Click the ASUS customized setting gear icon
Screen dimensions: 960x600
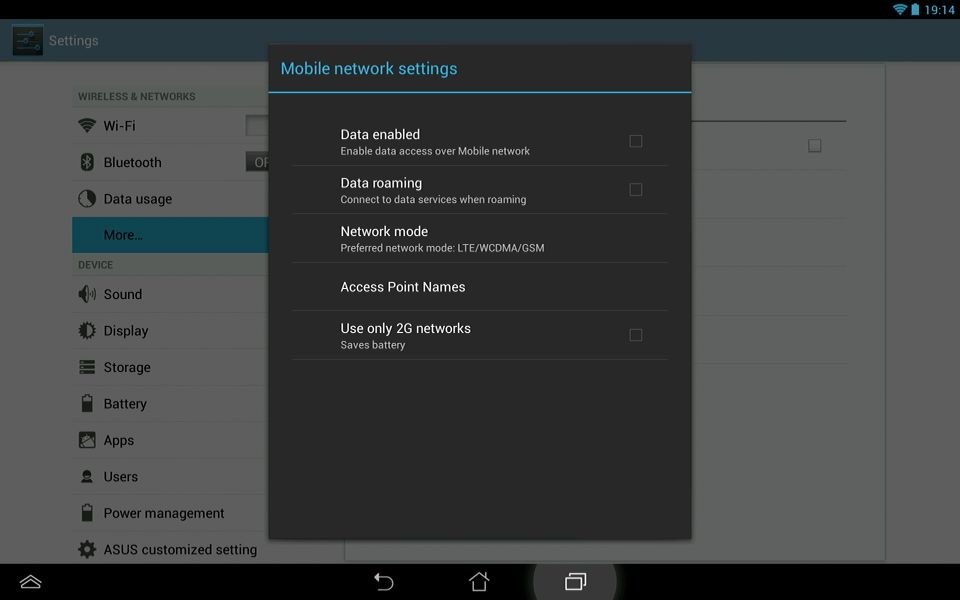click(x=87, y=549)
